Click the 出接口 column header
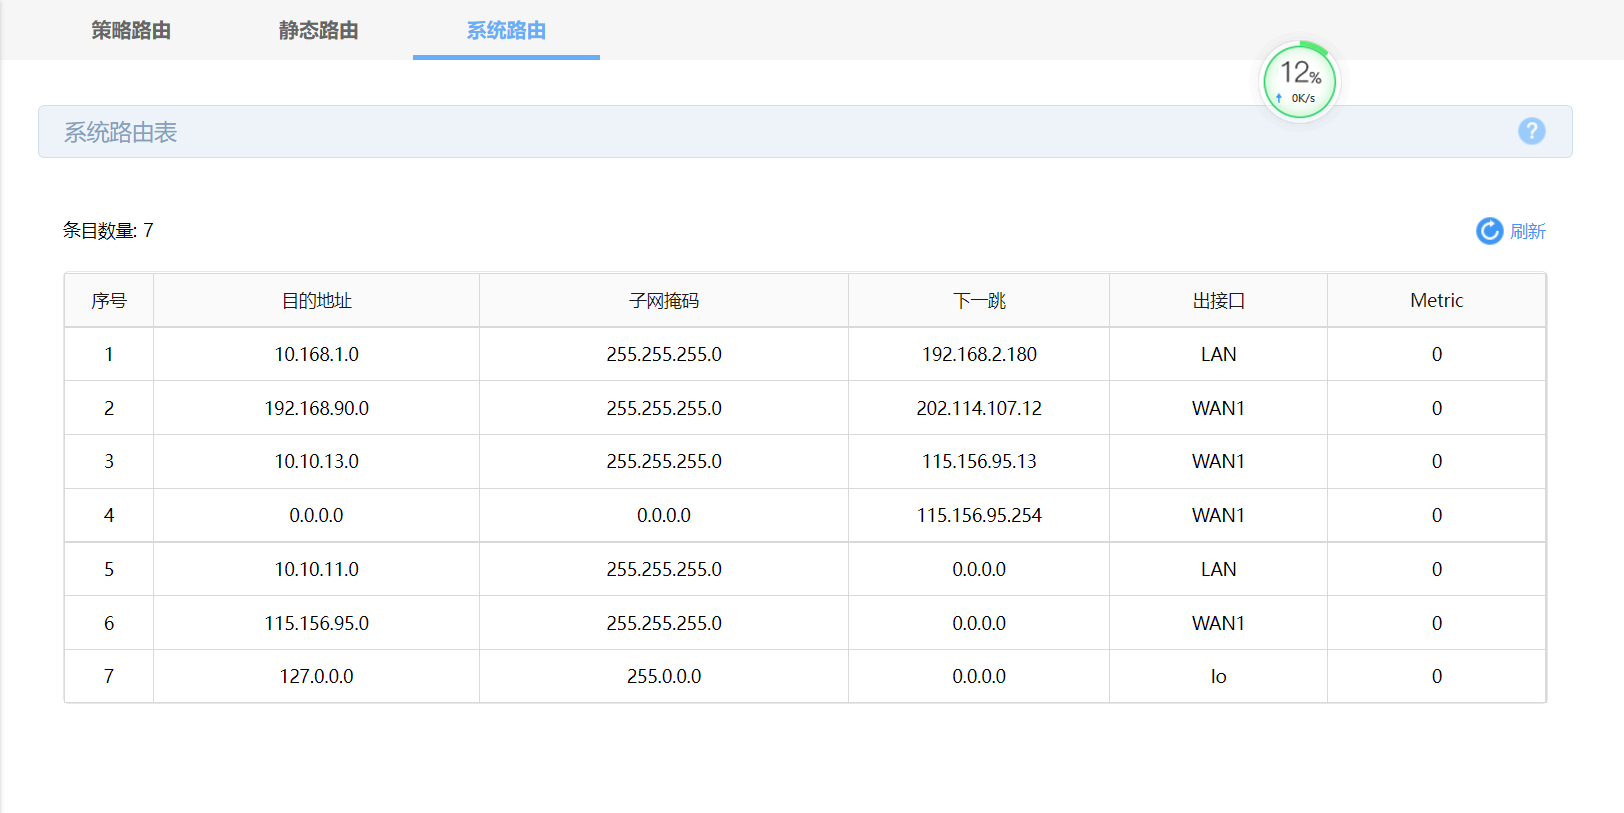 point(1218,300)
